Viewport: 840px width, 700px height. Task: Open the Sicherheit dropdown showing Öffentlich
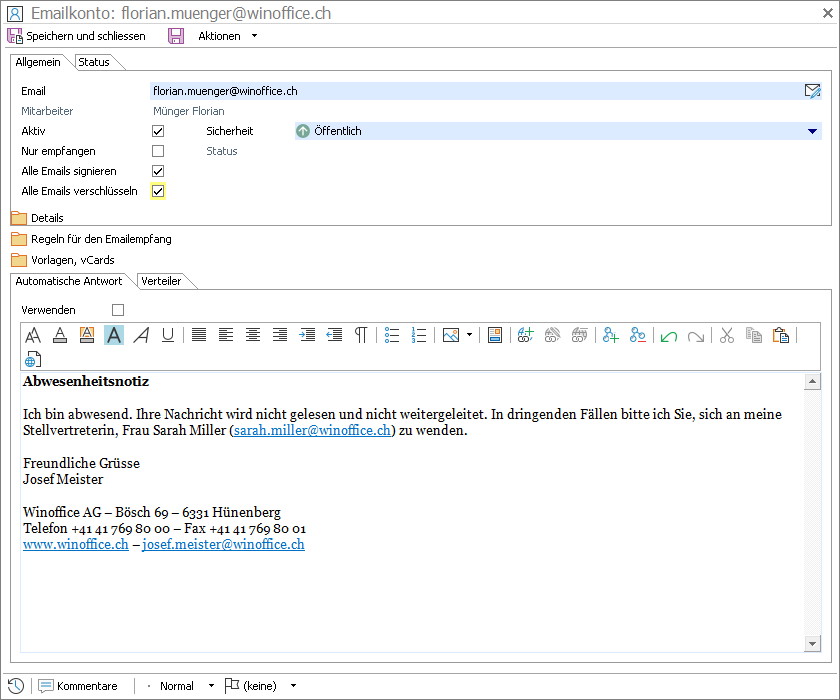pos(812,131)
